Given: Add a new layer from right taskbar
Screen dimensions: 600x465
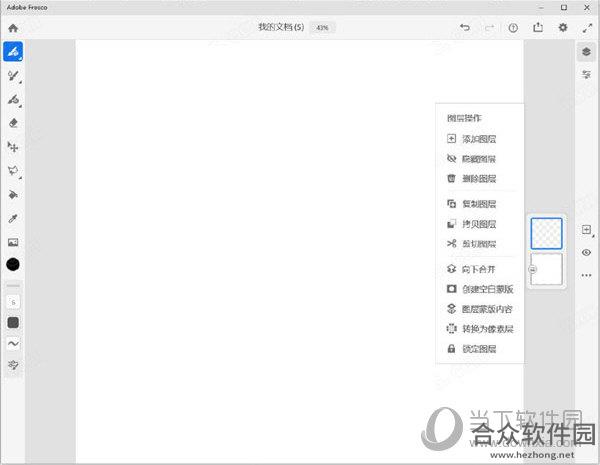Looking at the screenshot, I should (x=586, y=230).
